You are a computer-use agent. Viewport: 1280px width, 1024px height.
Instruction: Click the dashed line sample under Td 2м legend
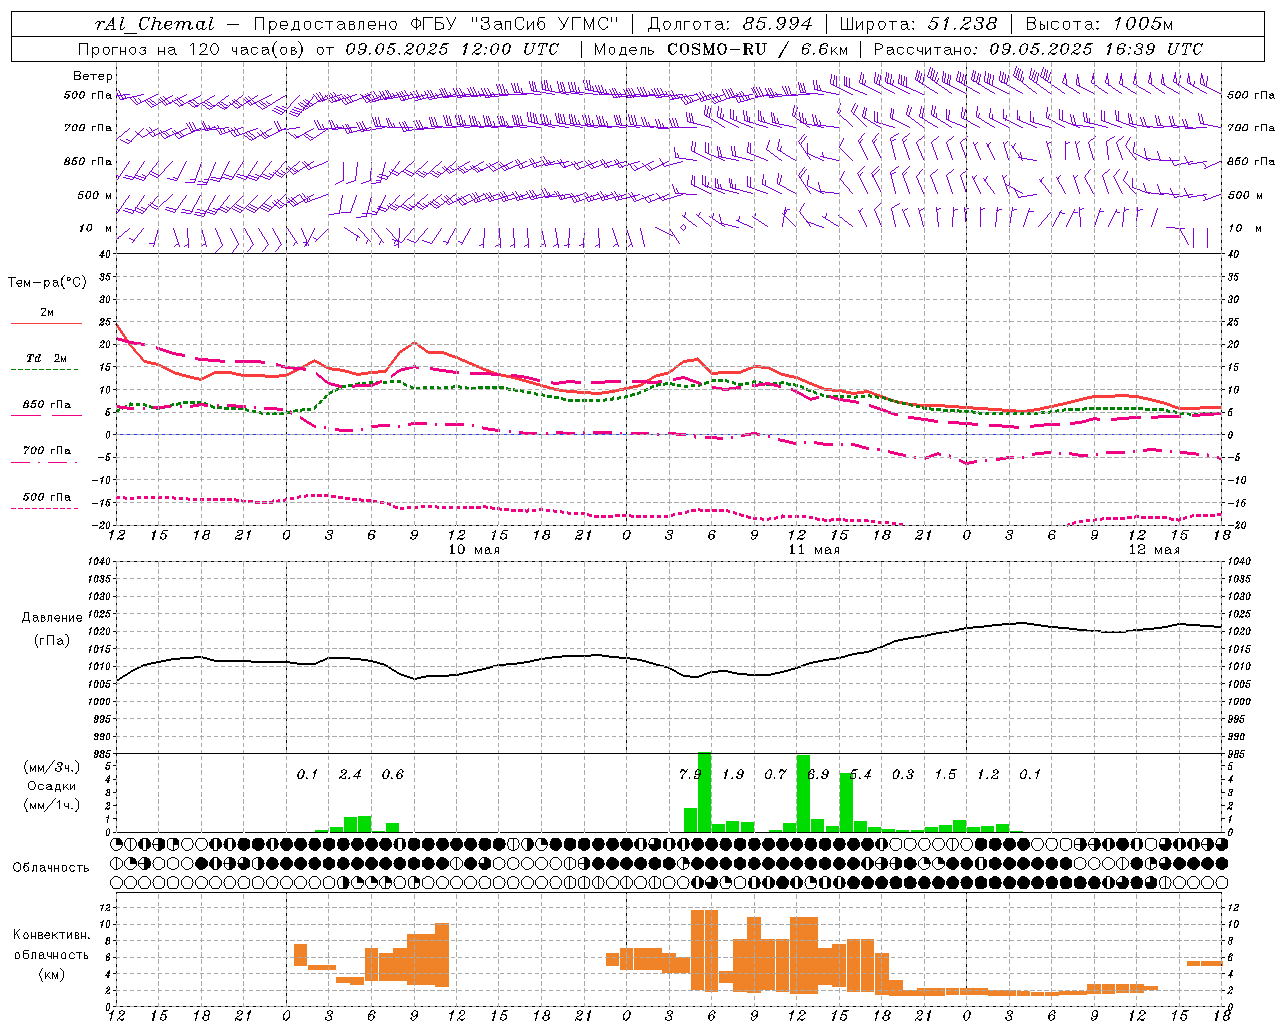tap(47, 370)
